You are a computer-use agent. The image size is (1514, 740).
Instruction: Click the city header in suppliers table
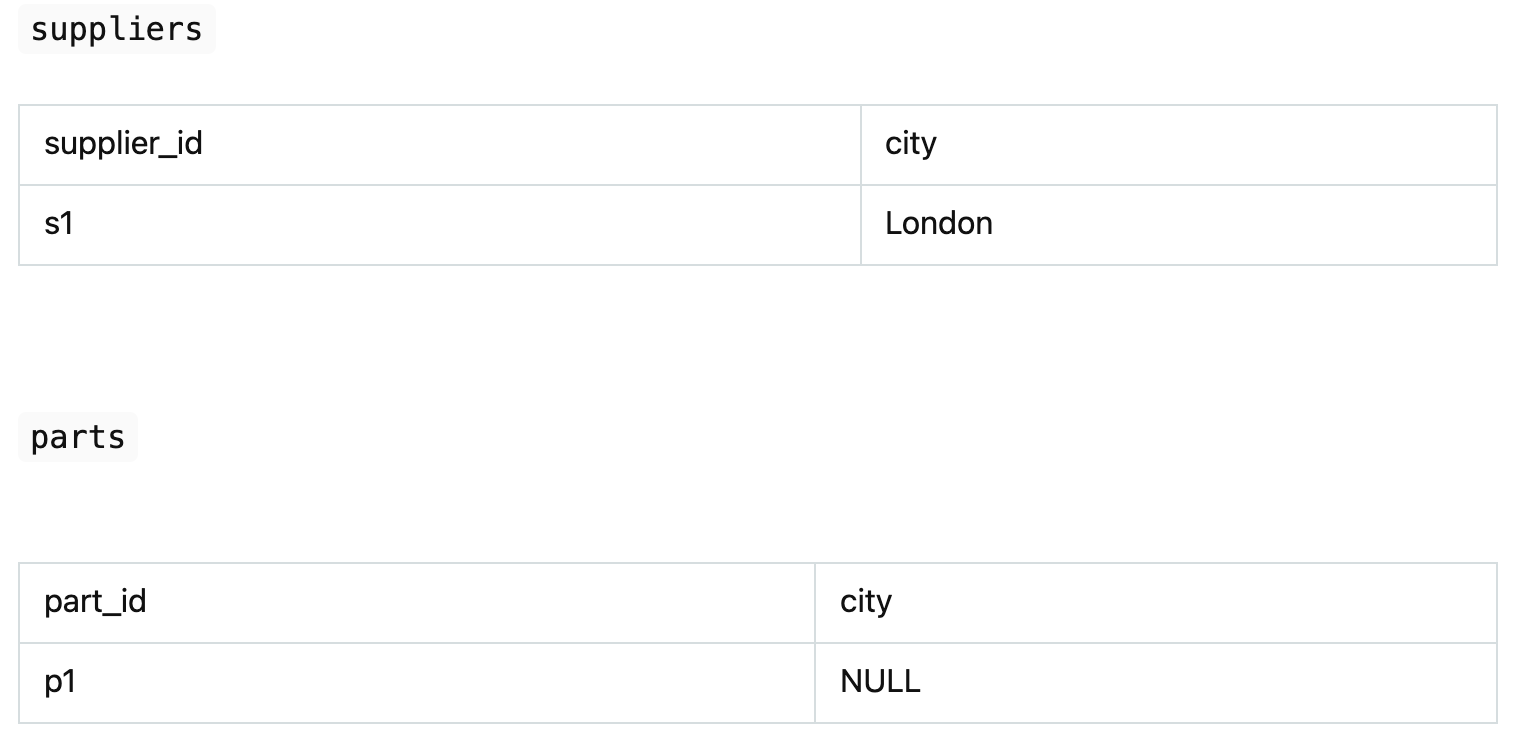tap(911, 144)
